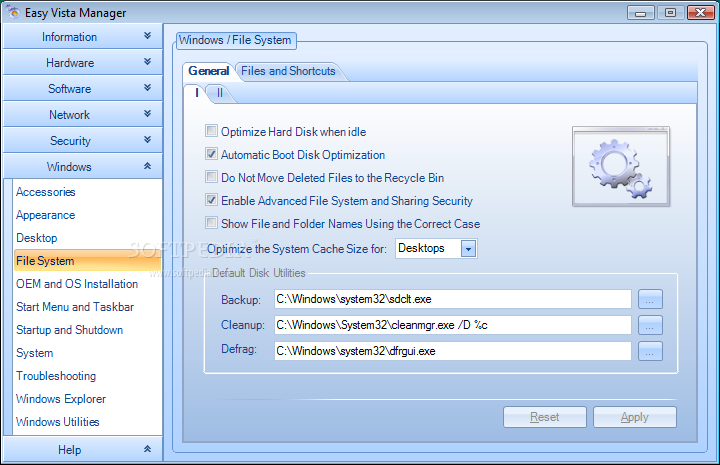Image resolution: width=720 pixels, height=465 pixels.
Task: Minimize the Easy Vista Manager window
Action: [x=641, y=13]
